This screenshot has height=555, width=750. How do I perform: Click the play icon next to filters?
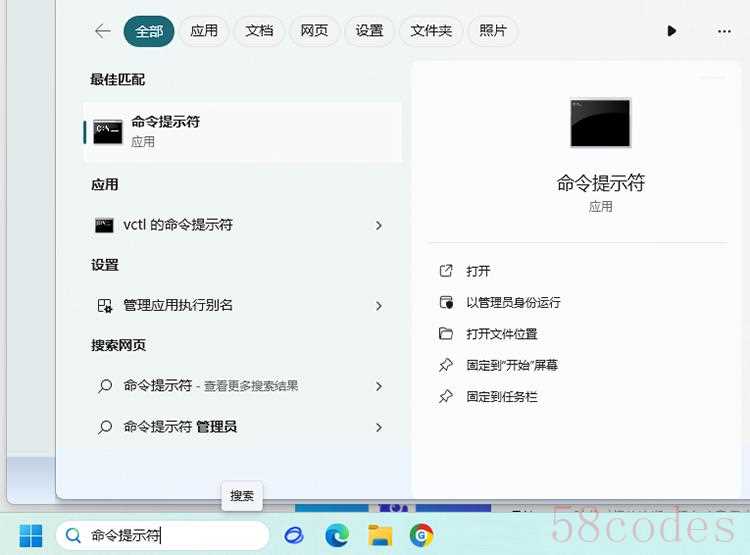671,31
